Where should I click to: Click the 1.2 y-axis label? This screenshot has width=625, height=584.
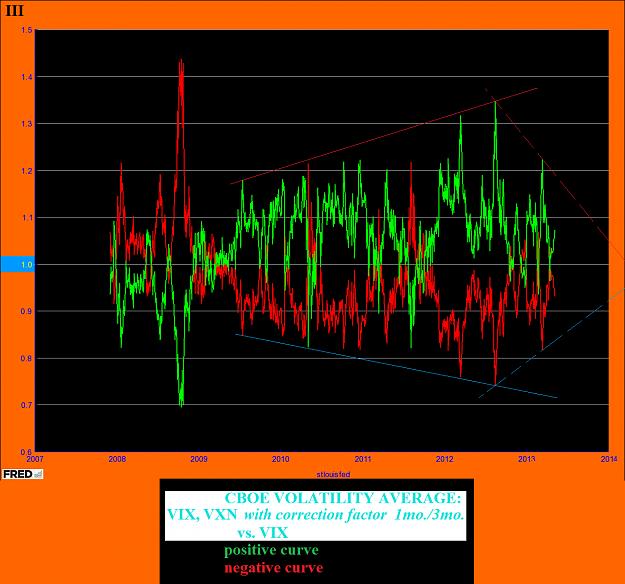pyautogui.click(x=27, y=171)
